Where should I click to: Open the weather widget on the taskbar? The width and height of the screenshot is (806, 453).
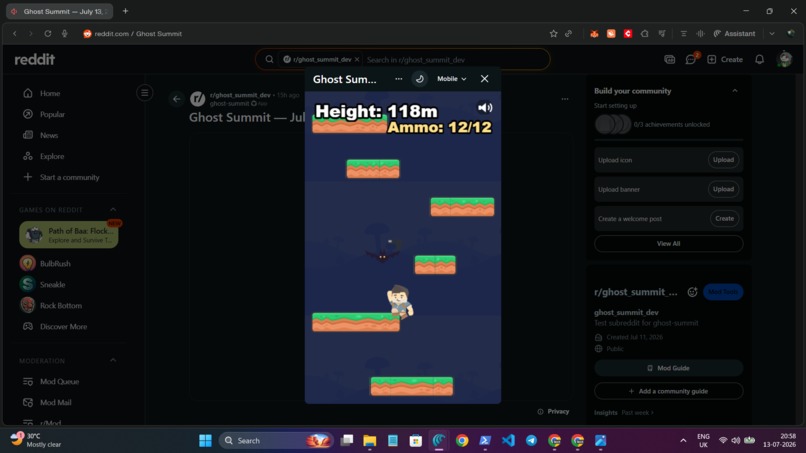pyautogui.click(x=36, y=440)
